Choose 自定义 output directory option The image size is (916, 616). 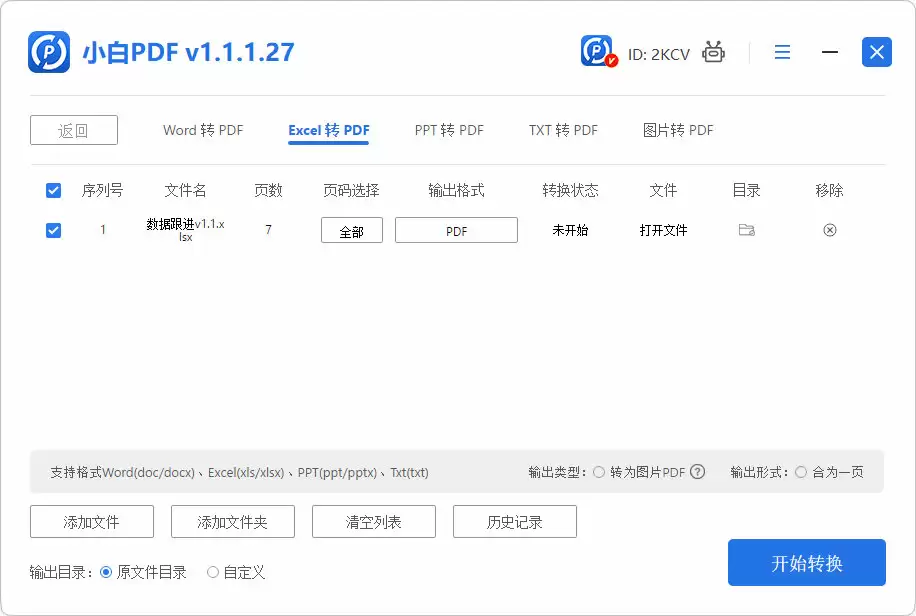pyautogui.click(x=212, y=572)
